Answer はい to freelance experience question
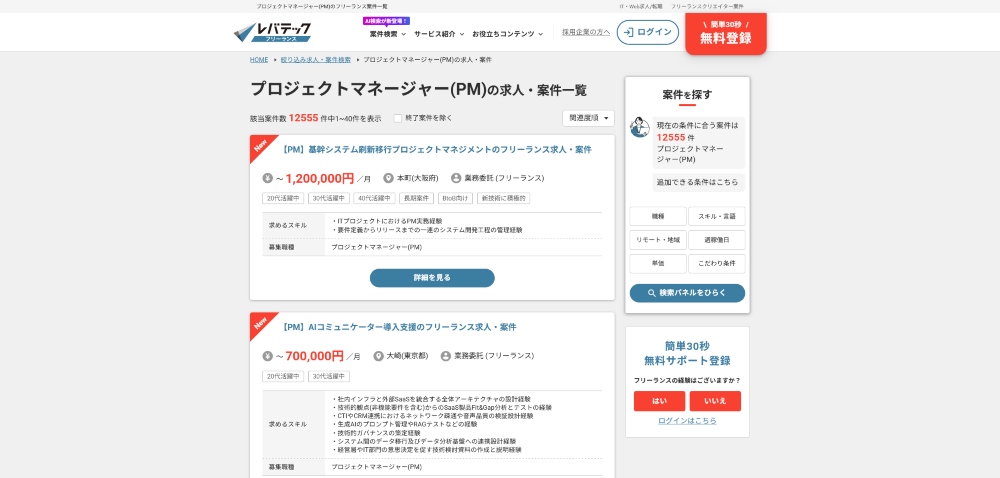1000x478 pixels. coord(659,401)
